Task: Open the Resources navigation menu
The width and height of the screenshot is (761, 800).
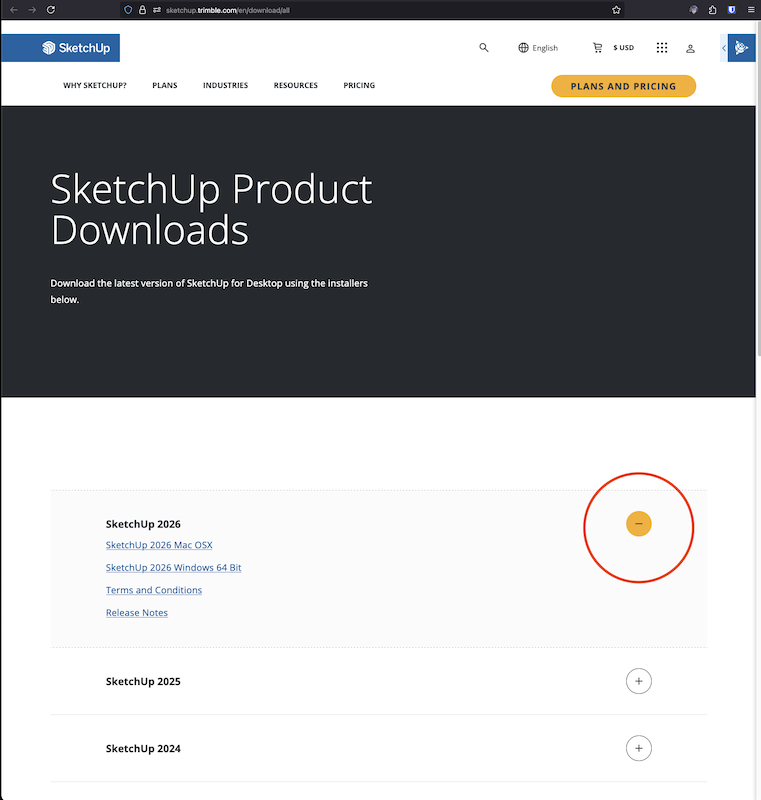Action: click(x=296, y=86)
